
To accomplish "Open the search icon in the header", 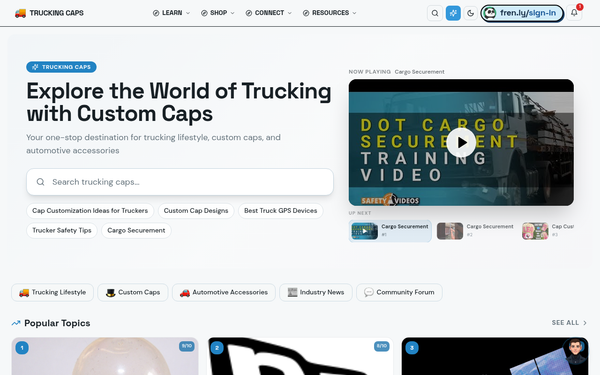I will [x=435, y=13].
